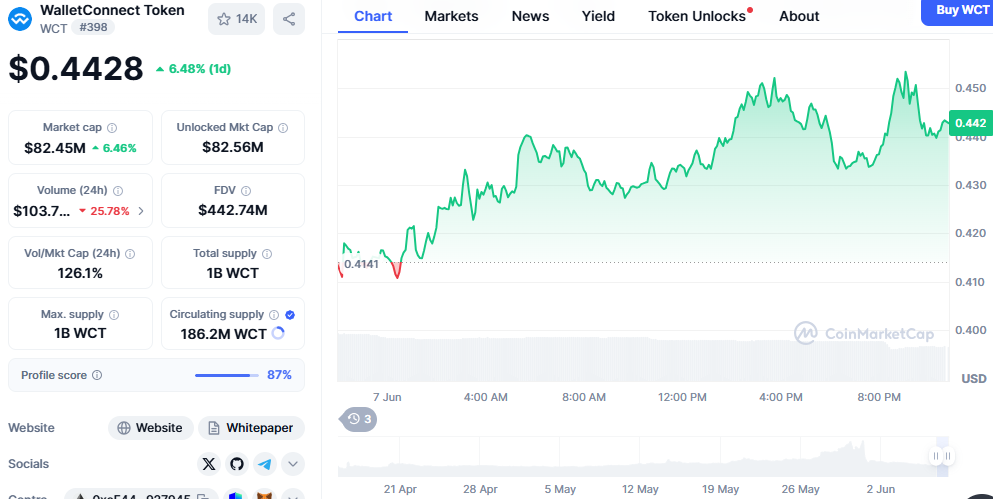This screenshot has width=993, height=499.
Task: Click the 7 Jun axis label
Action: click(387, 398)
